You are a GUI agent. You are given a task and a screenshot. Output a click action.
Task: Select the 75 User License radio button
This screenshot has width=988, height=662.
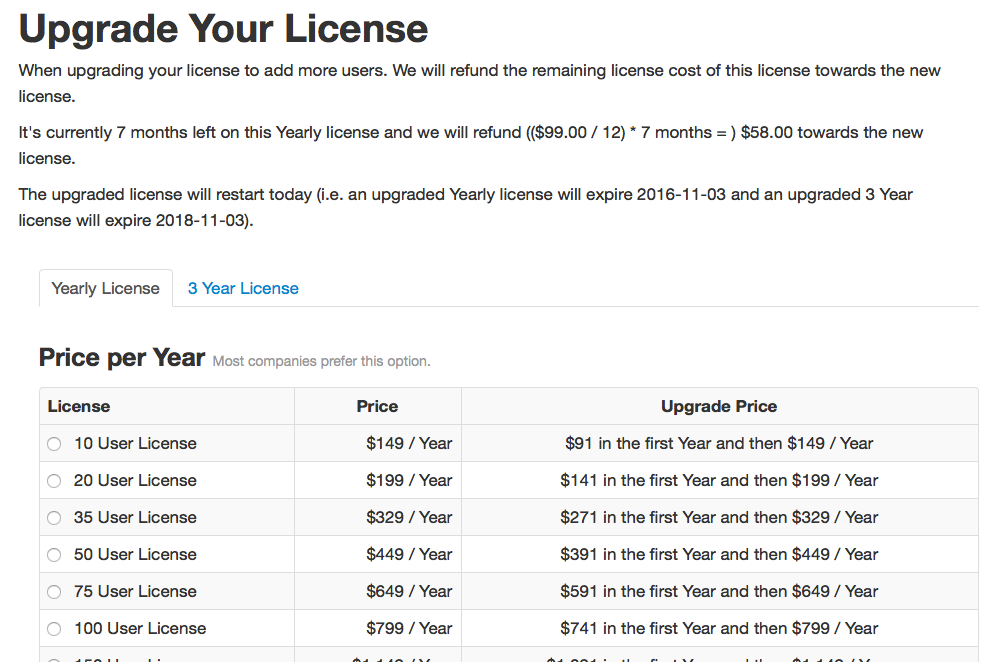click(54, 591)
